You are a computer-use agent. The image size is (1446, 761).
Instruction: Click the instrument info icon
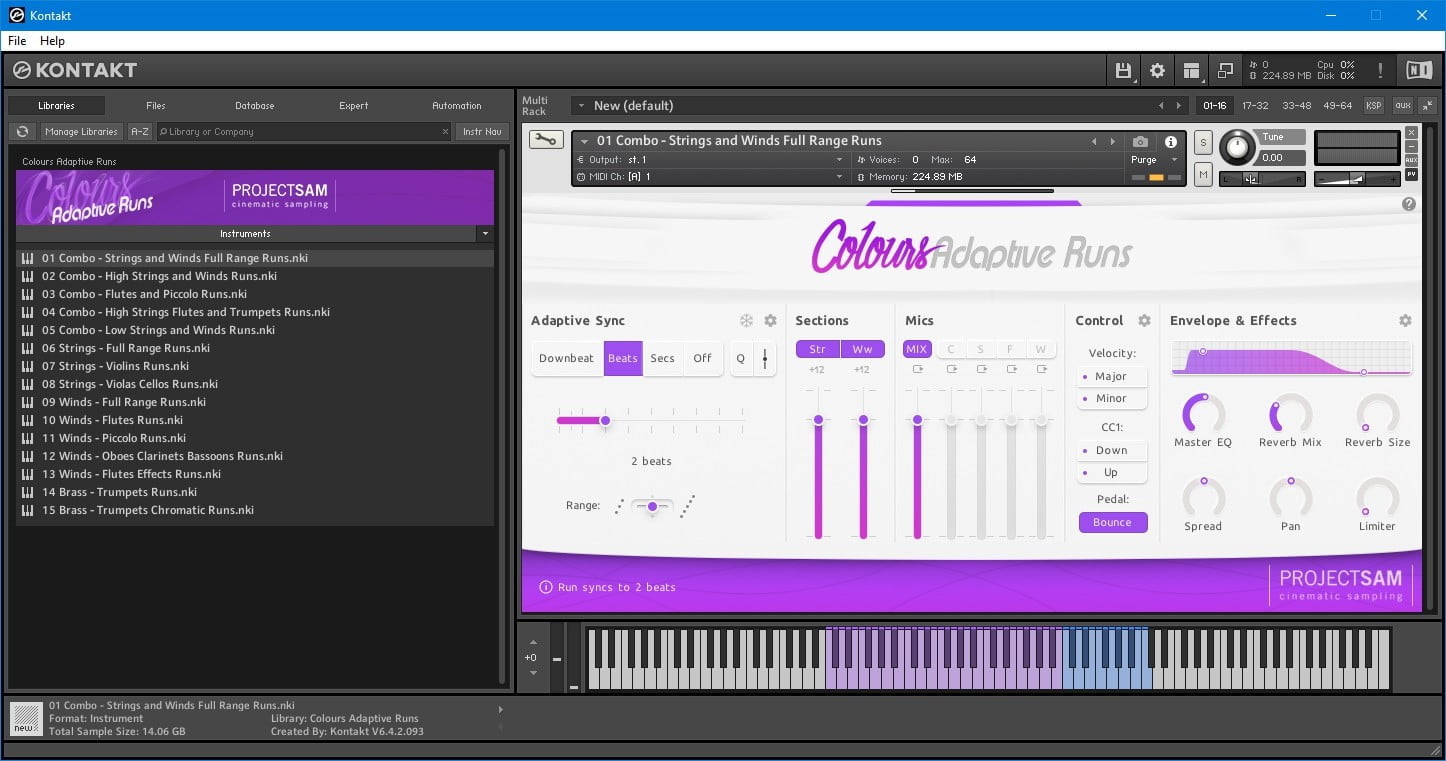[1170, 142]
